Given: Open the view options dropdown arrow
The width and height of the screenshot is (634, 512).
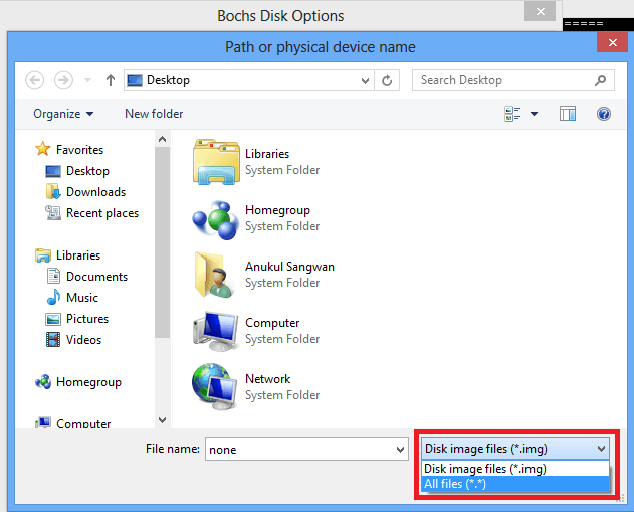Looking at the screenshot, I should point(534,114).
